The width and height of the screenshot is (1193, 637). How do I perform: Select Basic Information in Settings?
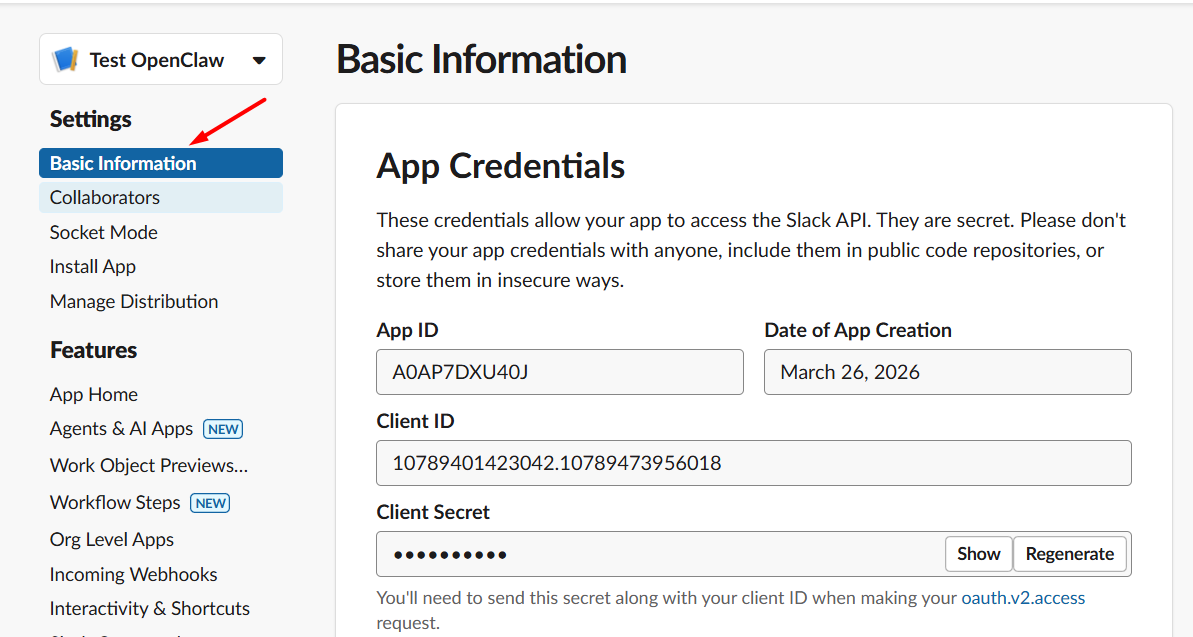click(x=123, y=163)
